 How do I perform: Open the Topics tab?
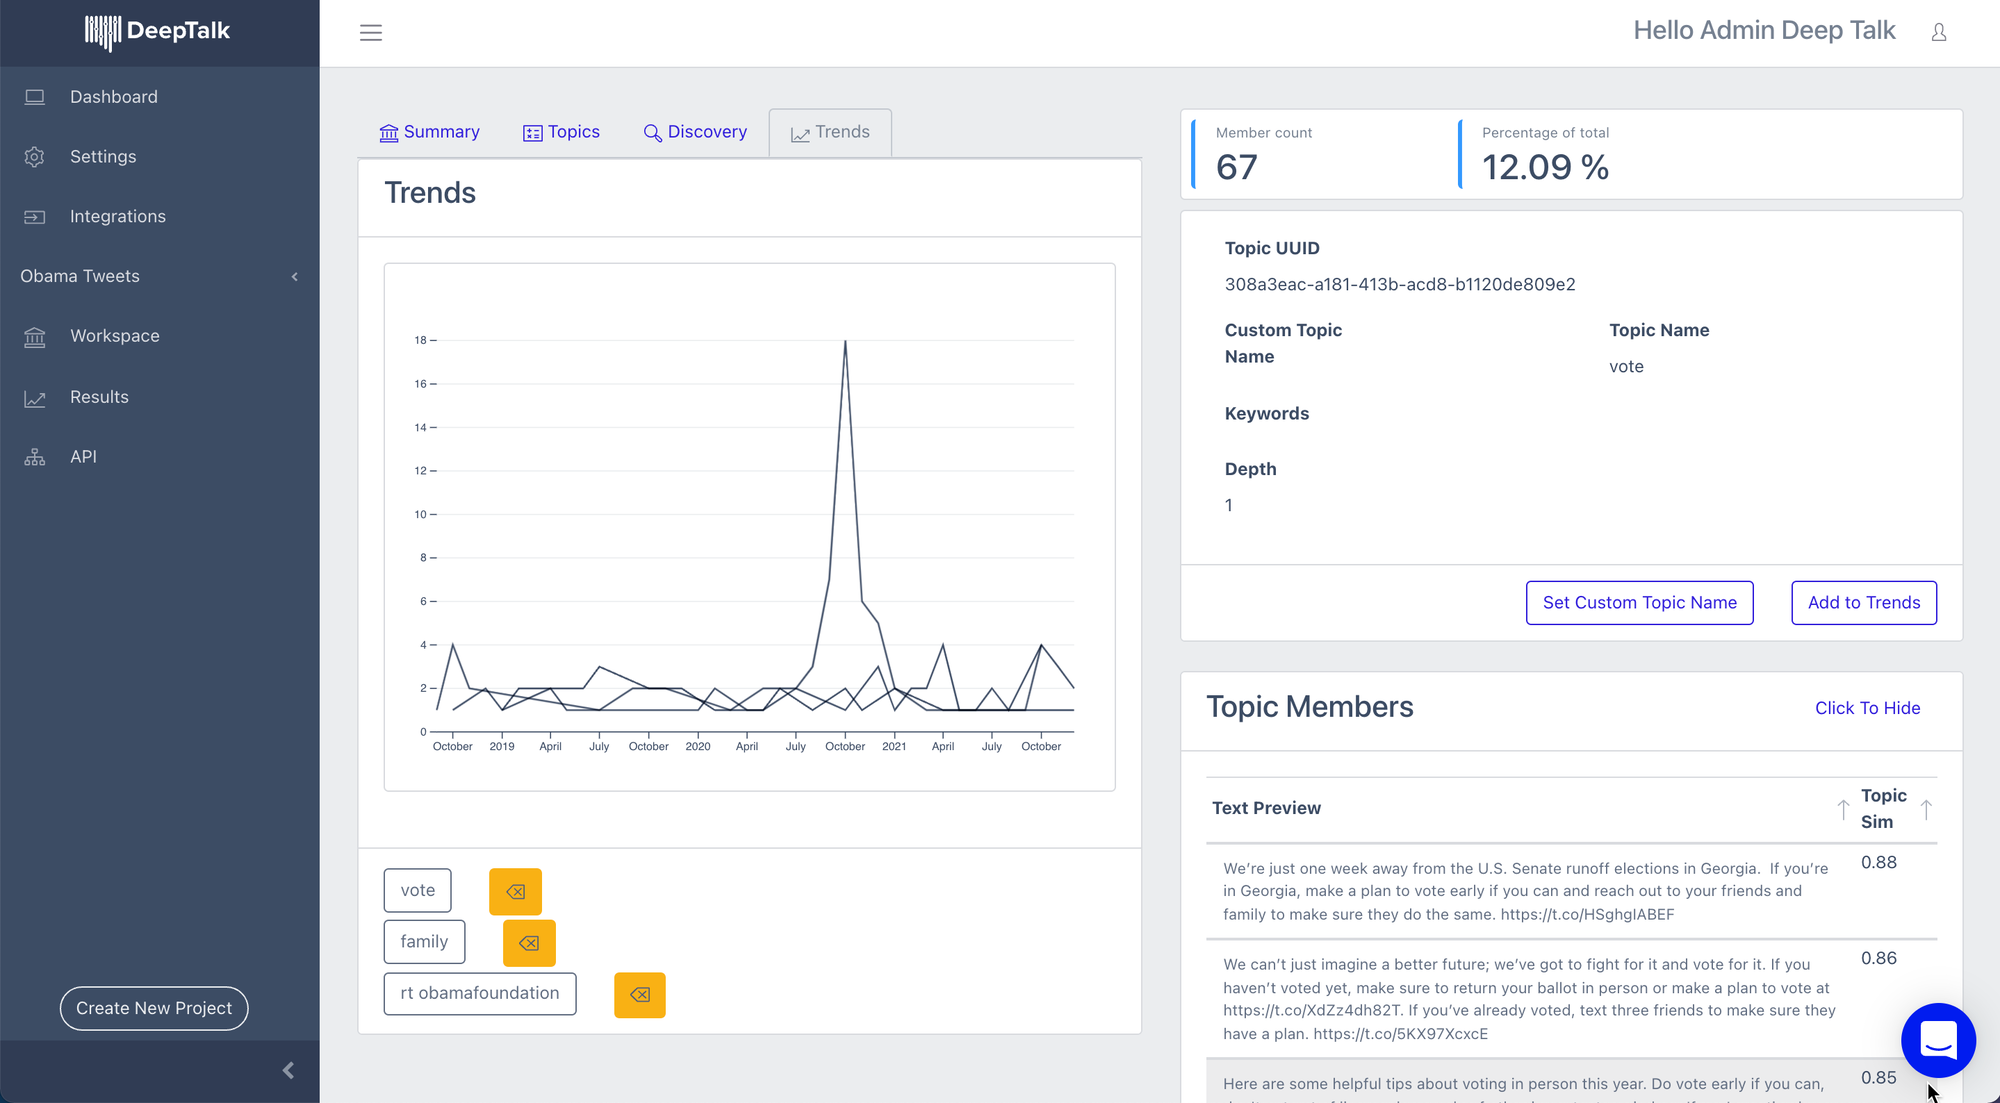click(561, 132)
